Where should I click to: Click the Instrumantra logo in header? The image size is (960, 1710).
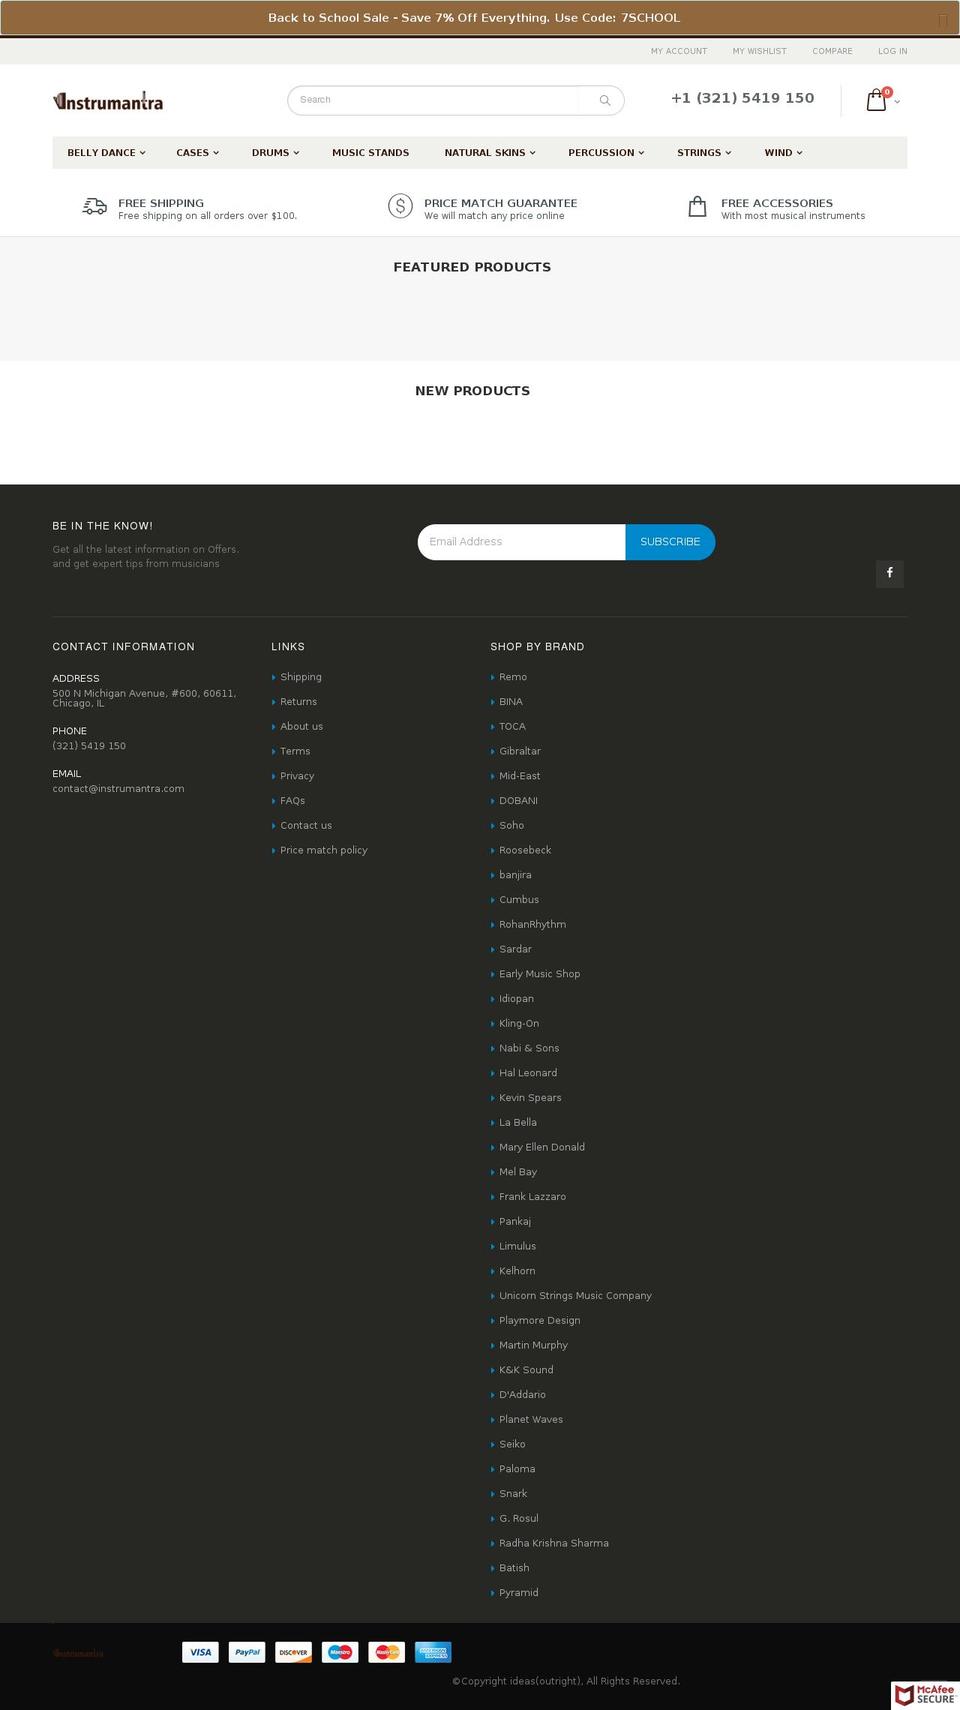click(x=108, y=101)
